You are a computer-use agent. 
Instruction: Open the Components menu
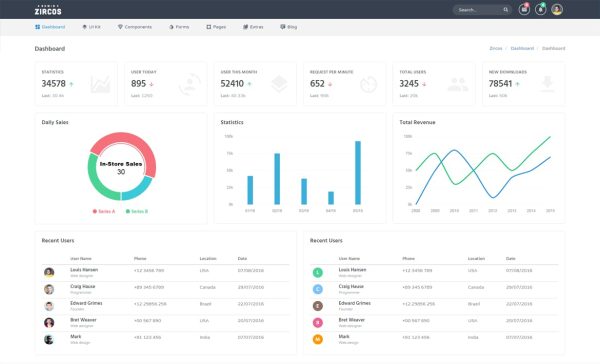135,27
